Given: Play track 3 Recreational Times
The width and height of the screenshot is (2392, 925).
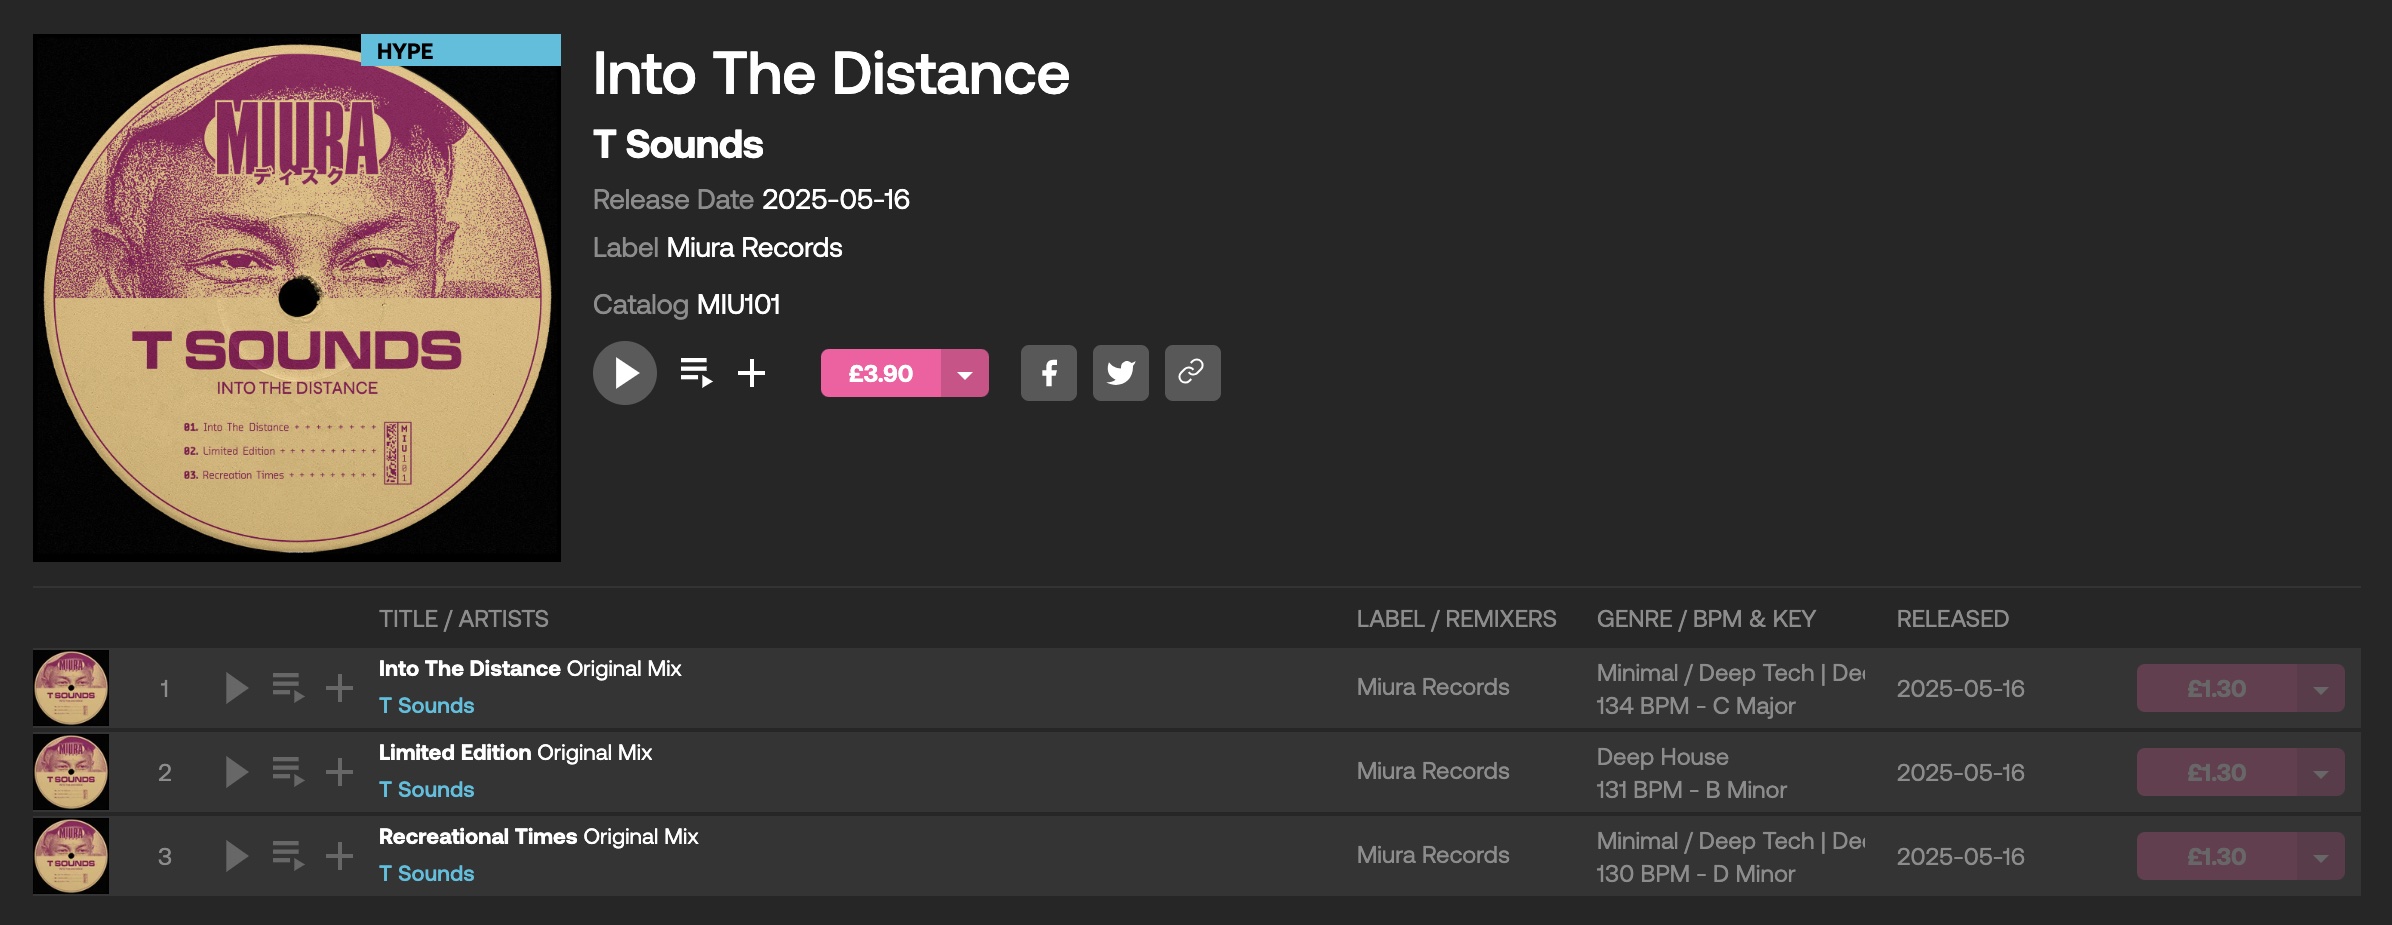Looking at the screenshot, I should tap(236, 856).
